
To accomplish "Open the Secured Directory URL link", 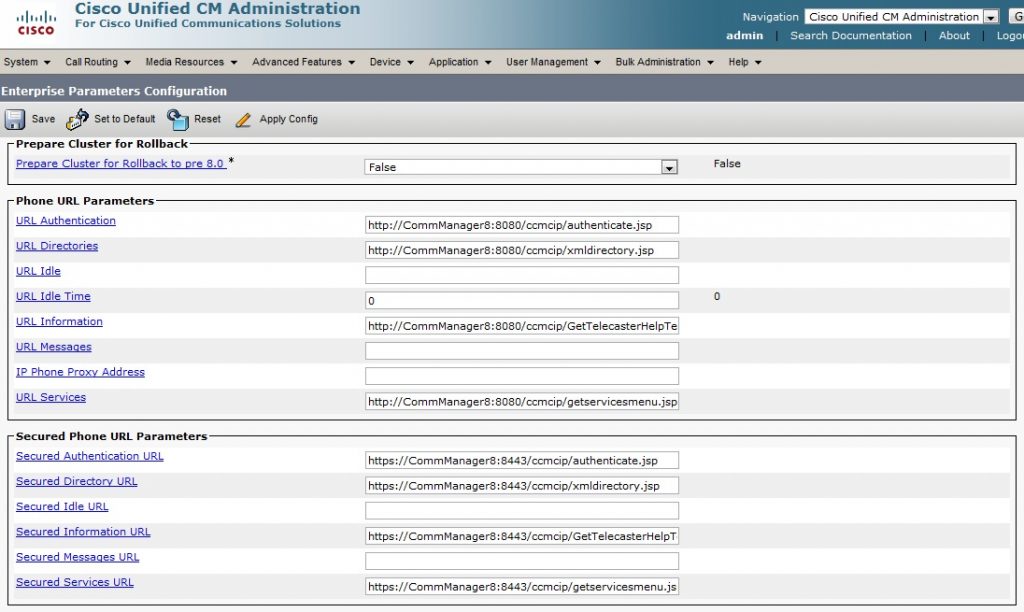I will tap(76, 481).
